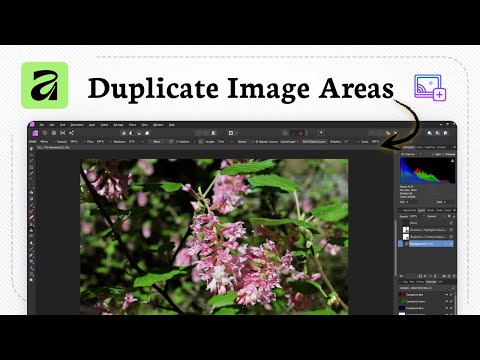Select the open document tab
This screenshot has height=360, width=480.
[x=53, y=147]
